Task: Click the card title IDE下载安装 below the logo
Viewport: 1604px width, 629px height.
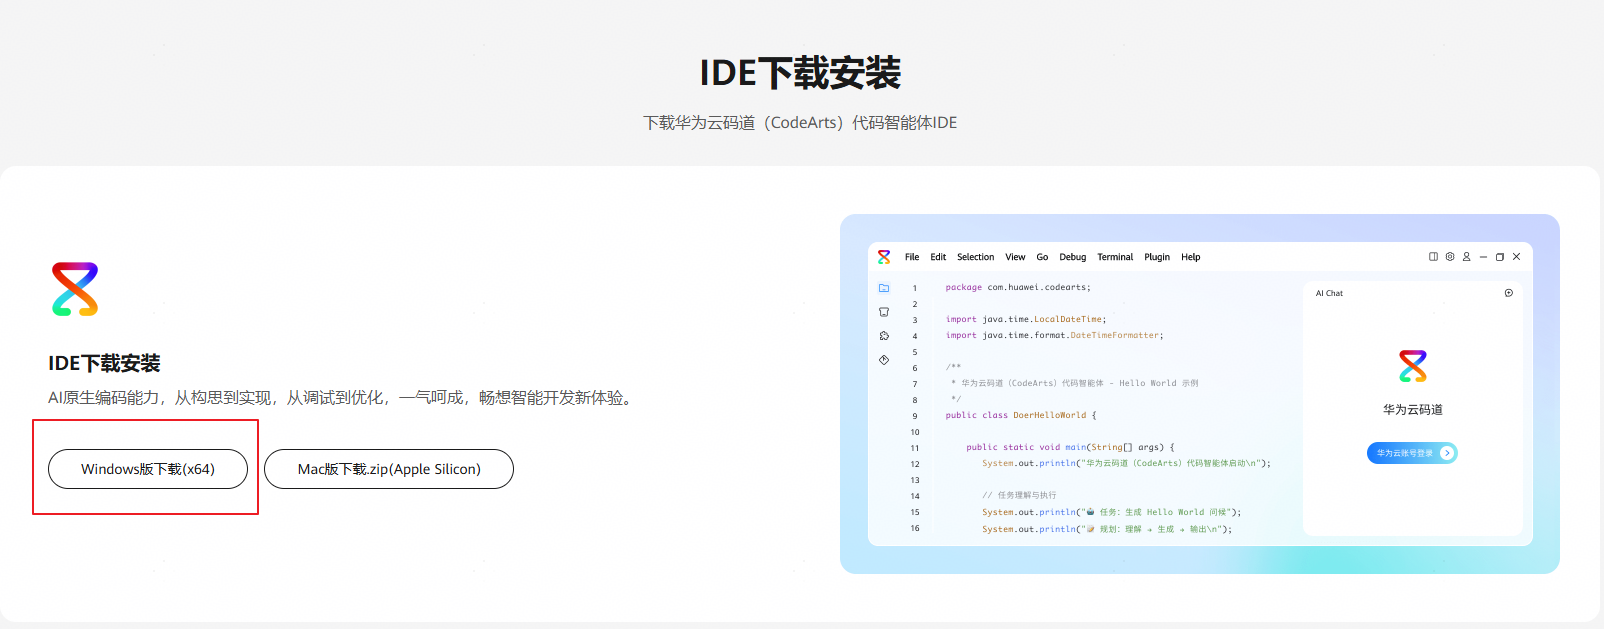Action: [x=104, y=363]
